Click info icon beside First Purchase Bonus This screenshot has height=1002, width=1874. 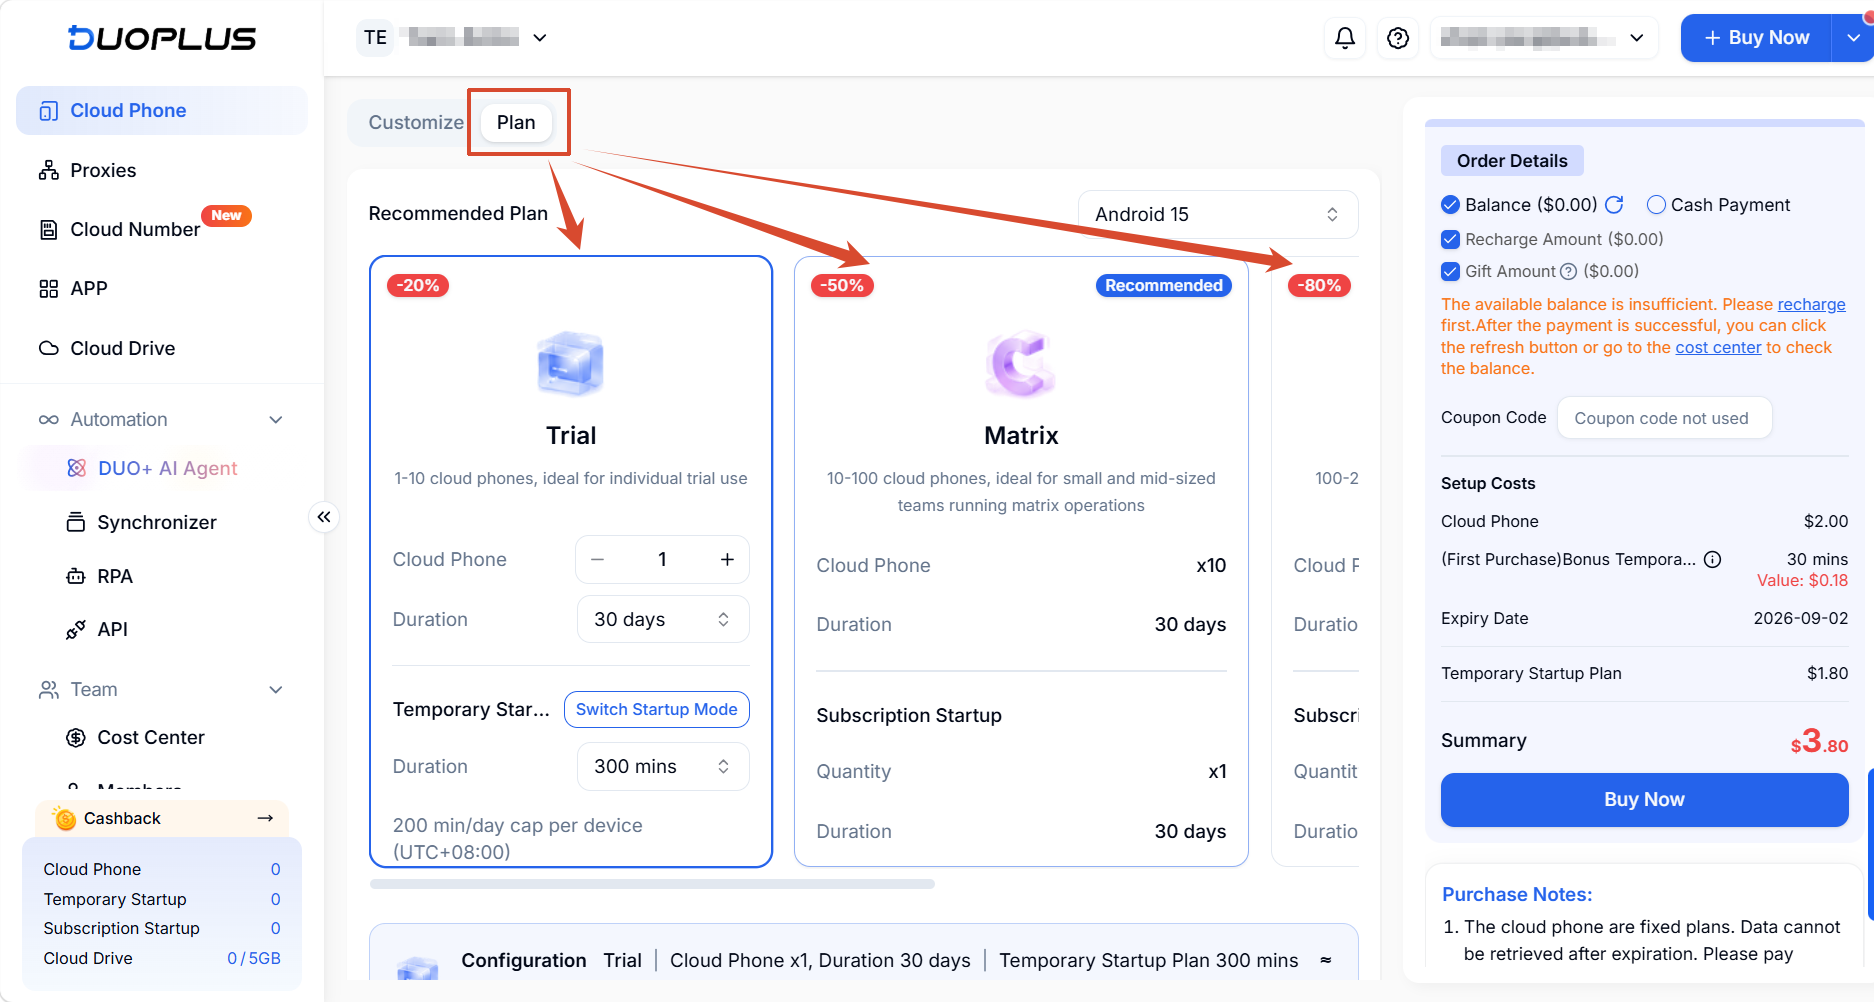click(x=1712, y=559)
